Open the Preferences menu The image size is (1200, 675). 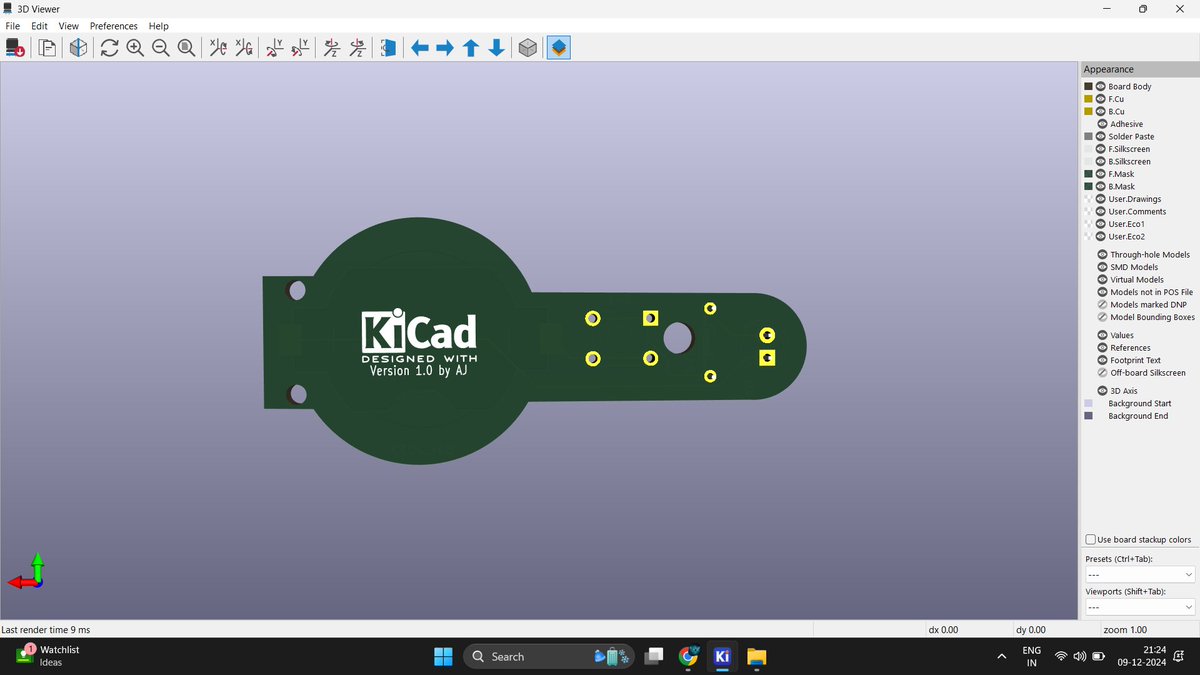point(113,25)
